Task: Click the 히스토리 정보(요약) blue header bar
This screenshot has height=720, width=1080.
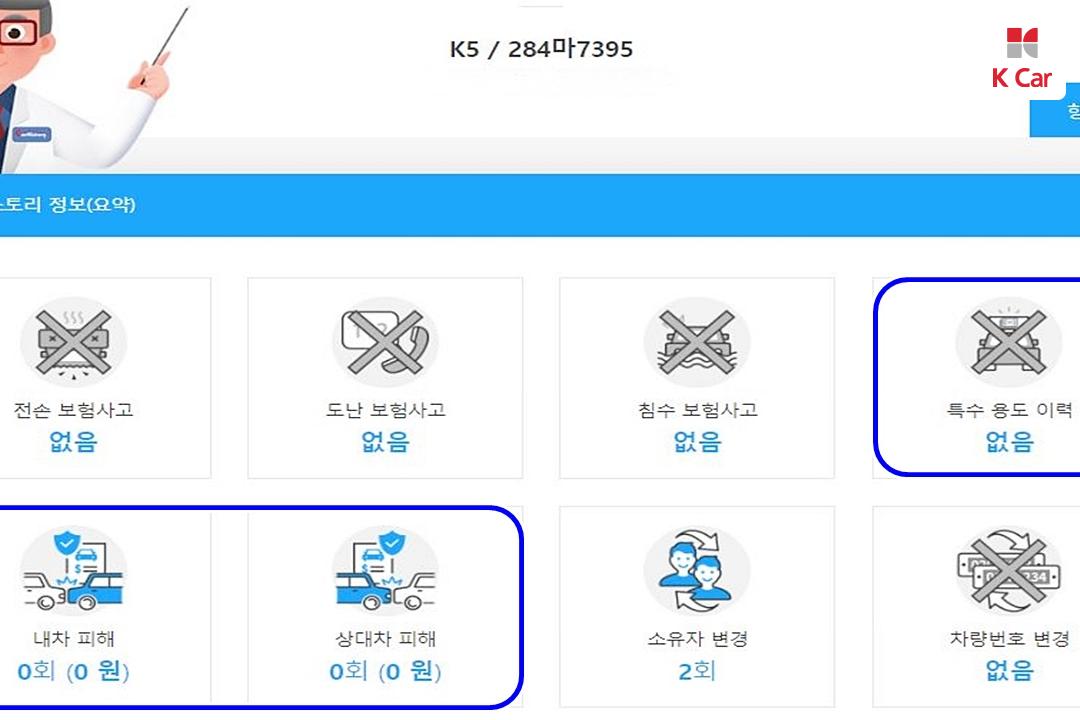Action: (540, 205)
